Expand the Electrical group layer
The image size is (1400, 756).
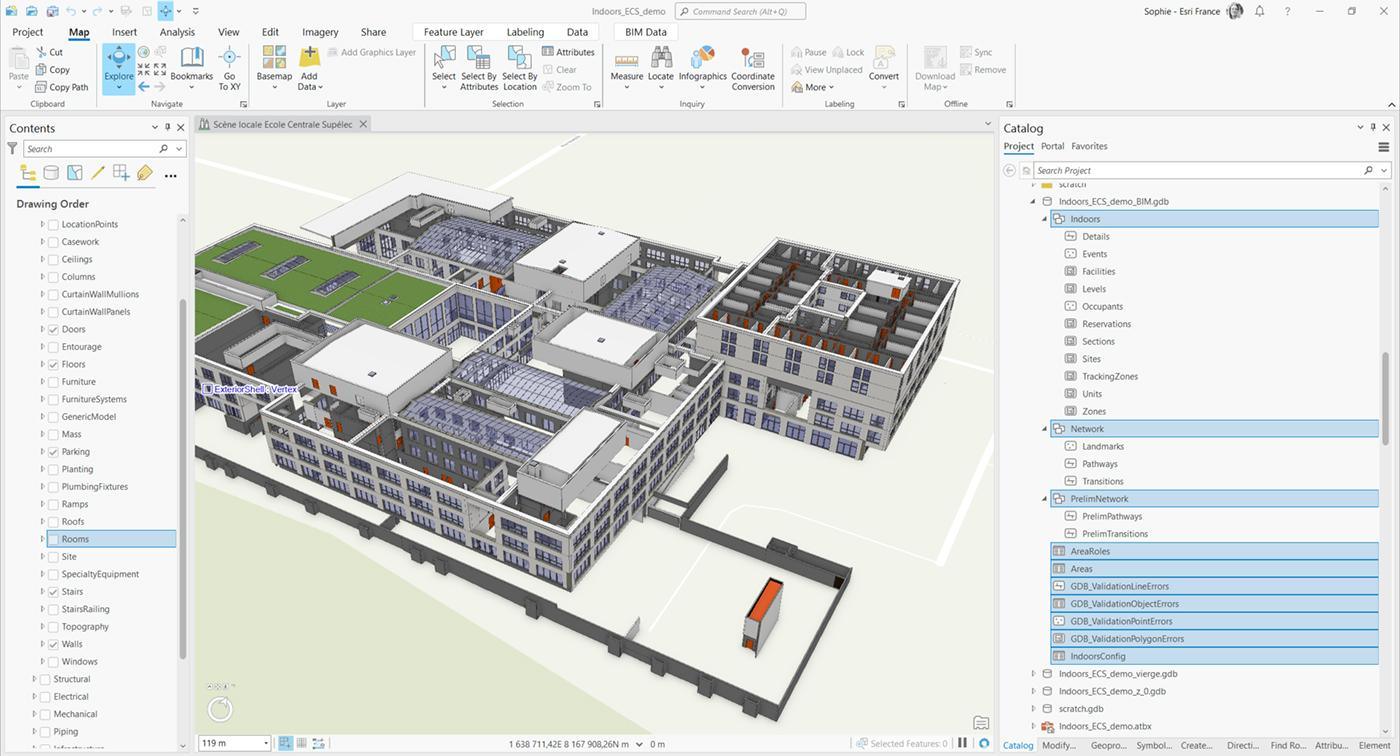point(34,697)
